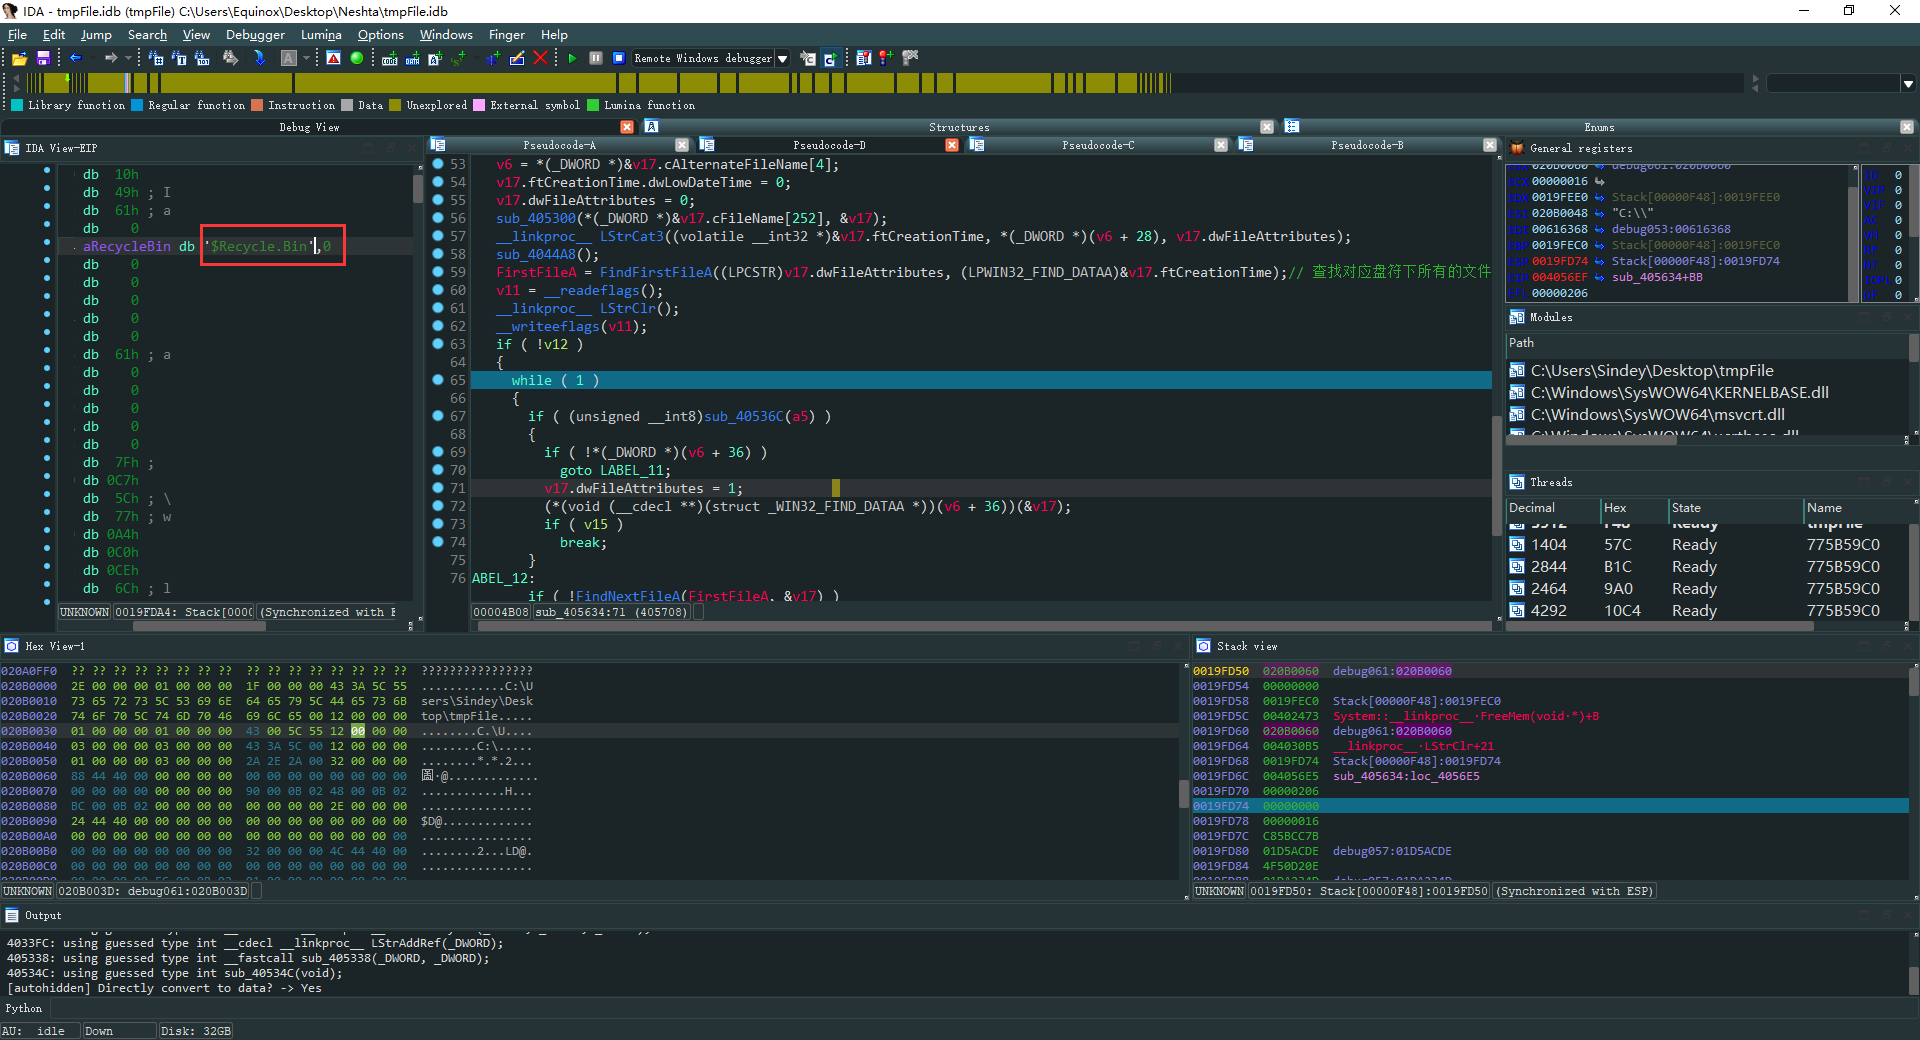The image size is (1920, 1040).
Task: Click the toolbar icon right of the debugger dropdown
Action: pyautogui.click(x=808, y=59)
